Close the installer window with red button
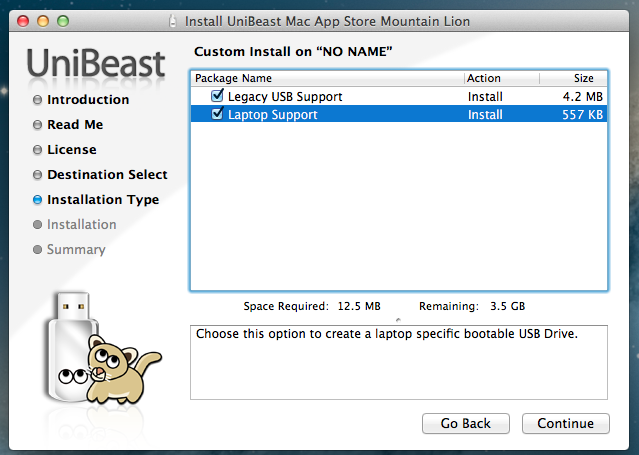The width and height of the screenshot is (639, 455). (x=23, y=21)
